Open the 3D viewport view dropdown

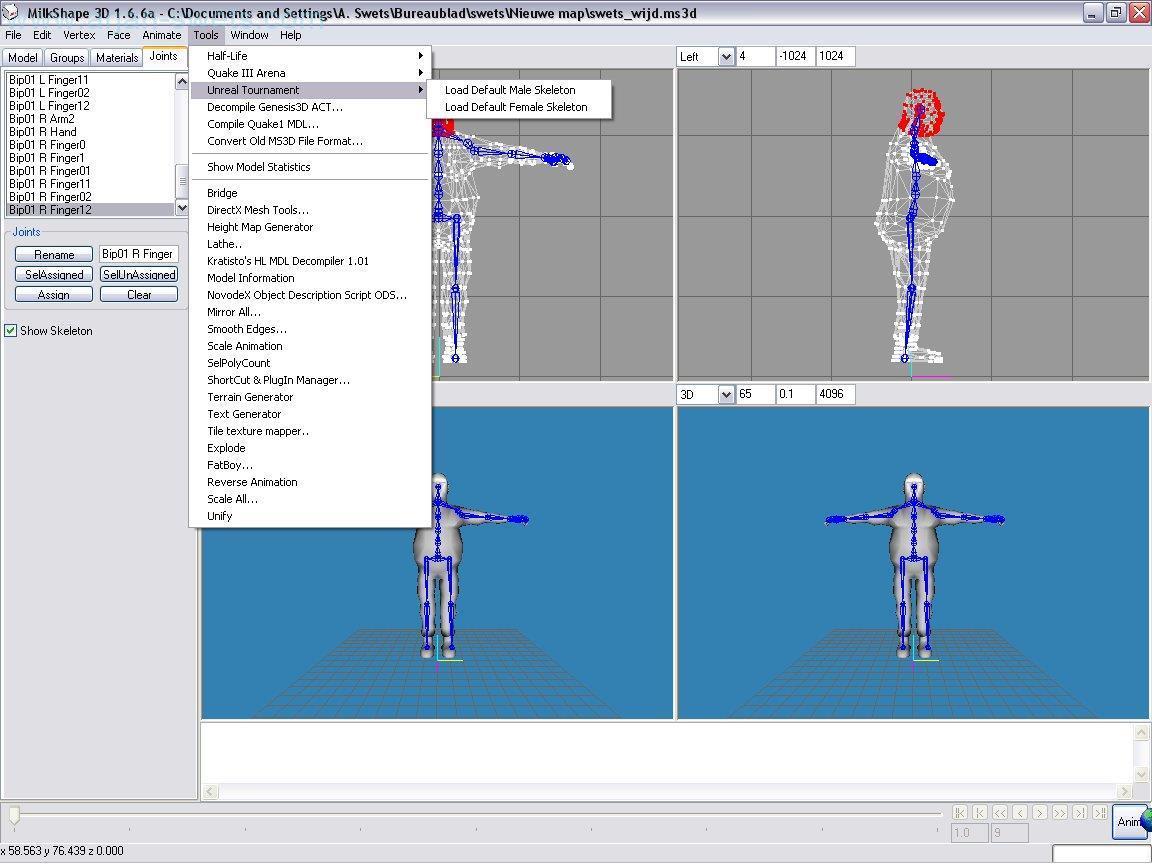pyautogui.click(x=725, y=395)
